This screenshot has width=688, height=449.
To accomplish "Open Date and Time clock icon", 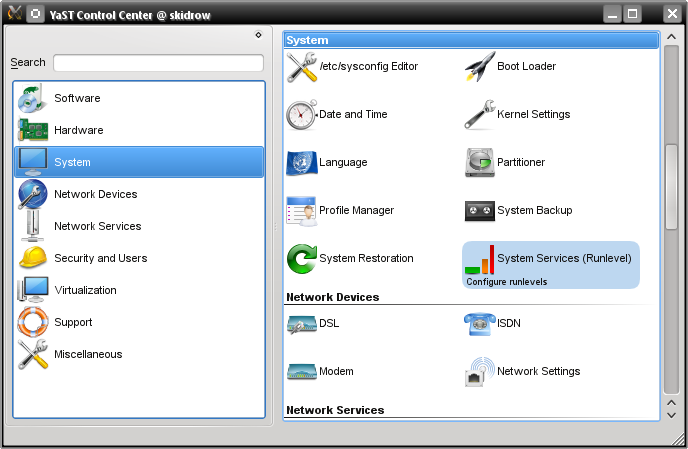I will (x=301, y=115).
